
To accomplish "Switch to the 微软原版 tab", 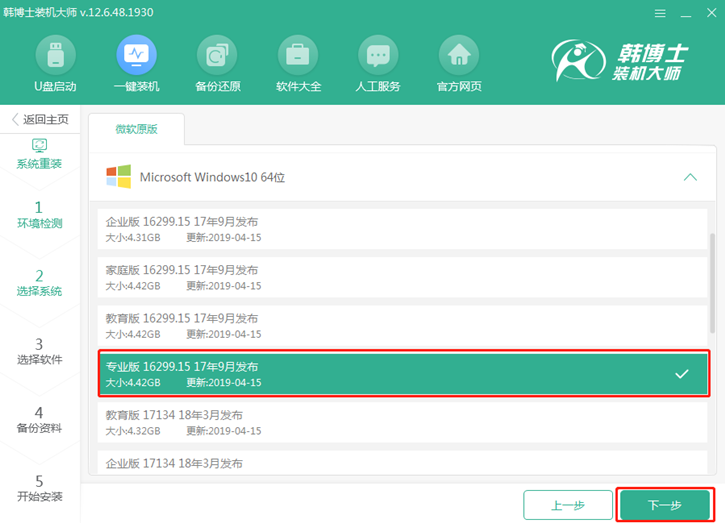I will click(x=136, y=129).
